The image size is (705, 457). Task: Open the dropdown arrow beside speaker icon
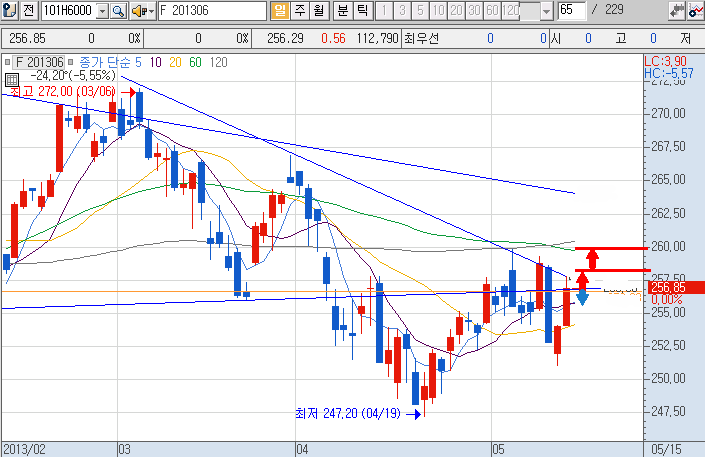(x=151, y=11)
